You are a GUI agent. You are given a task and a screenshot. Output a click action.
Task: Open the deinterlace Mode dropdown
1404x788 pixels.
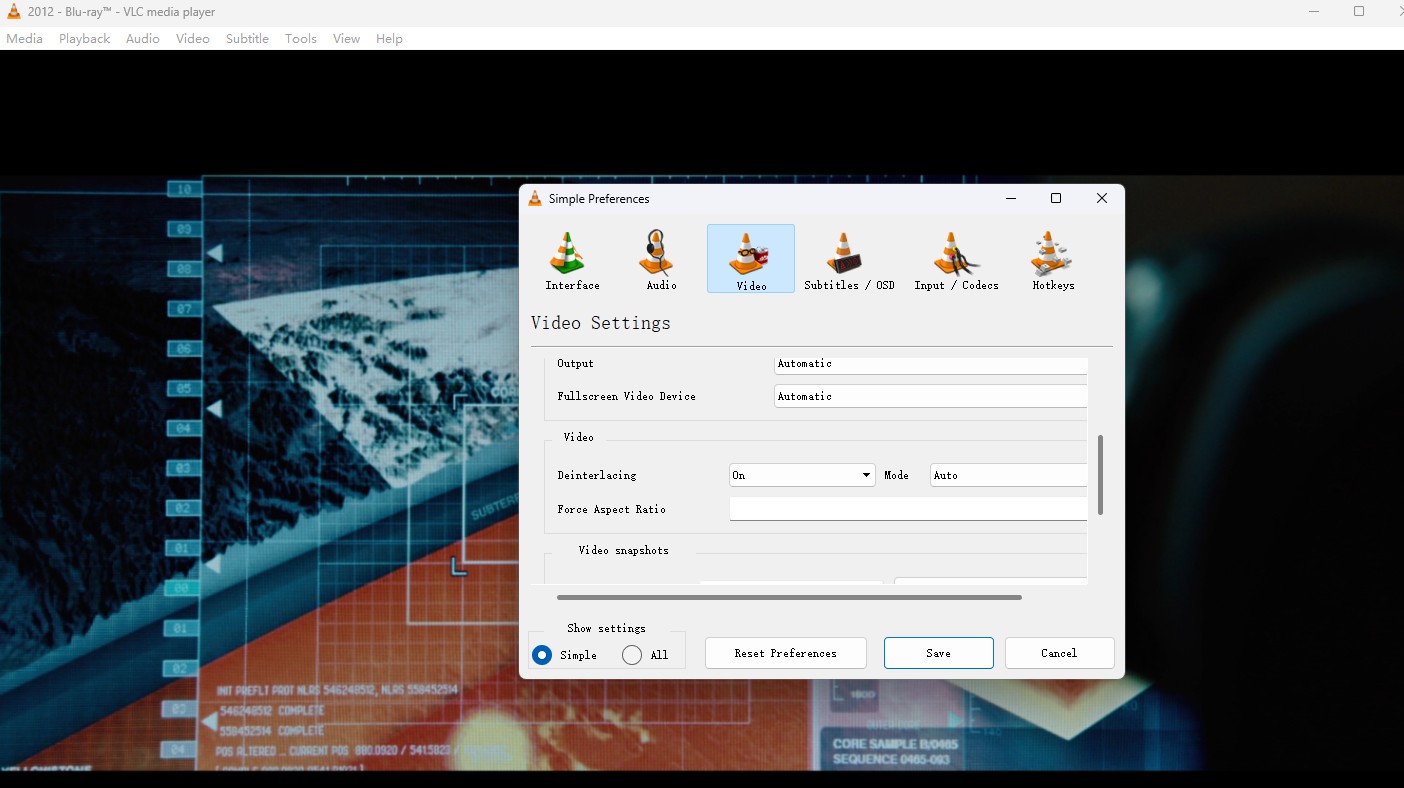pos(1007,474)
